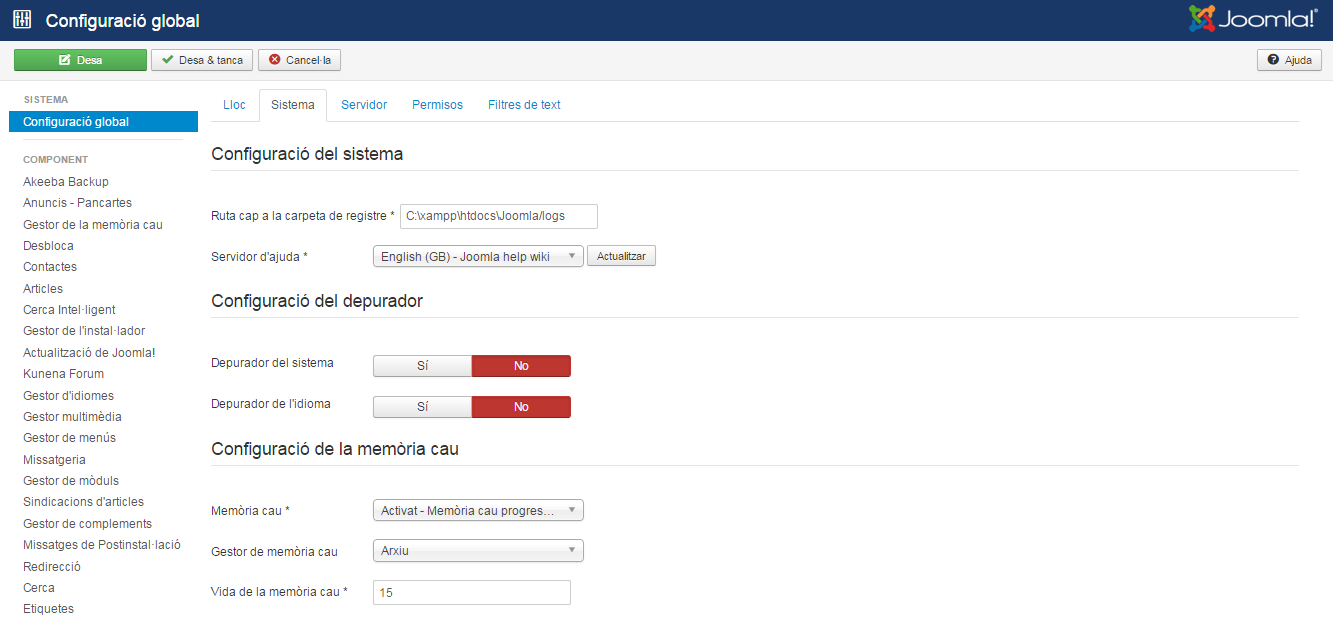Click the green Desa save button
This screenshot has width=1333, height=617.
(80, 60)
